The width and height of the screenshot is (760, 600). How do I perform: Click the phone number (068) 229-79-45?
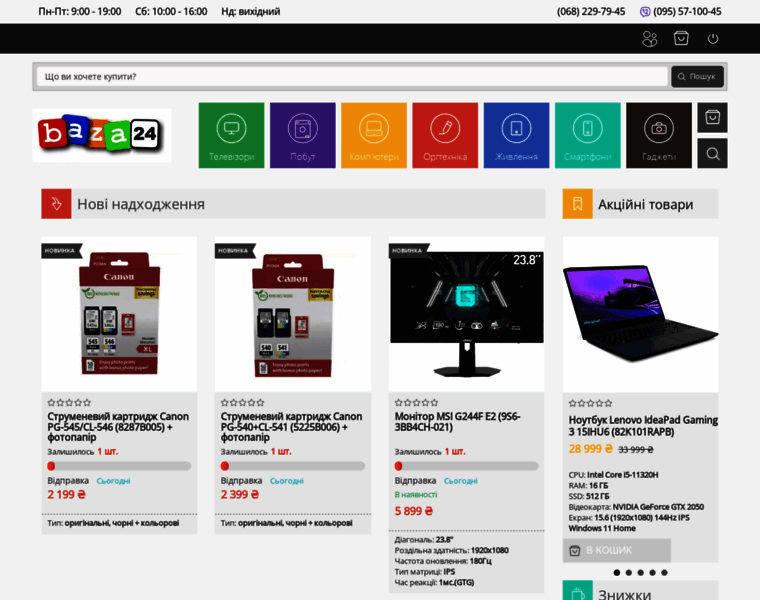click(x=591, y=12)
